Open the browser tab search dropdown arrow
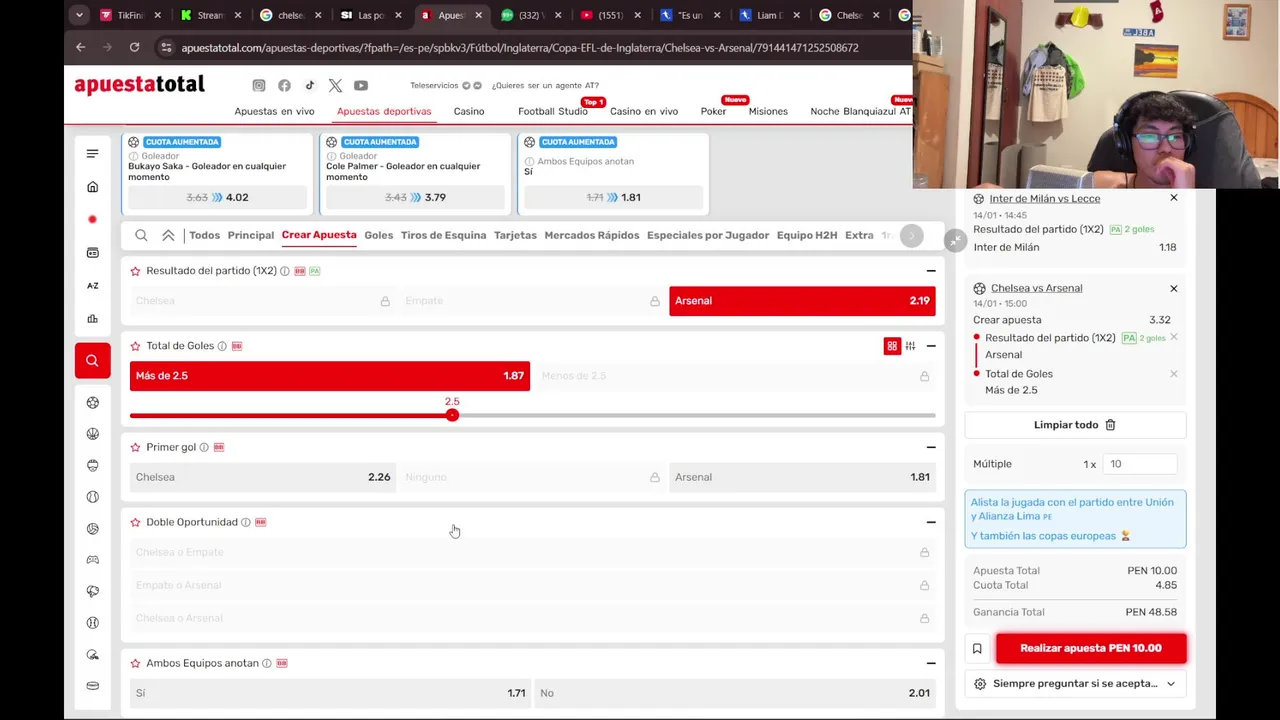The width and height of the screenshot is (1280, 720). point(80,15)
